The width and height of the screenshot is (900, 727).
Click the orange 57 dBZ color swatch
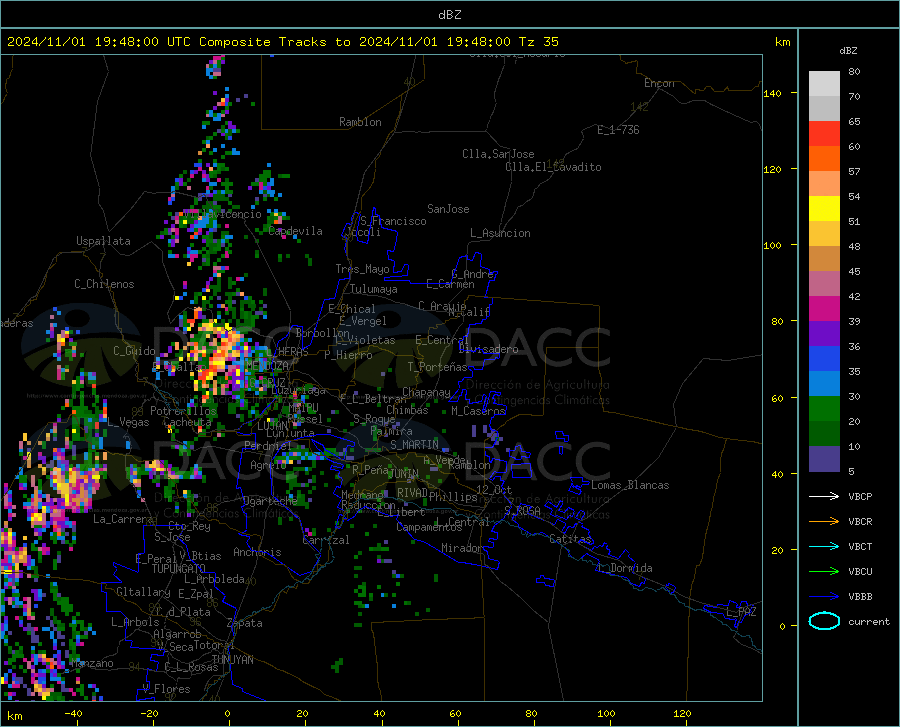824,159
